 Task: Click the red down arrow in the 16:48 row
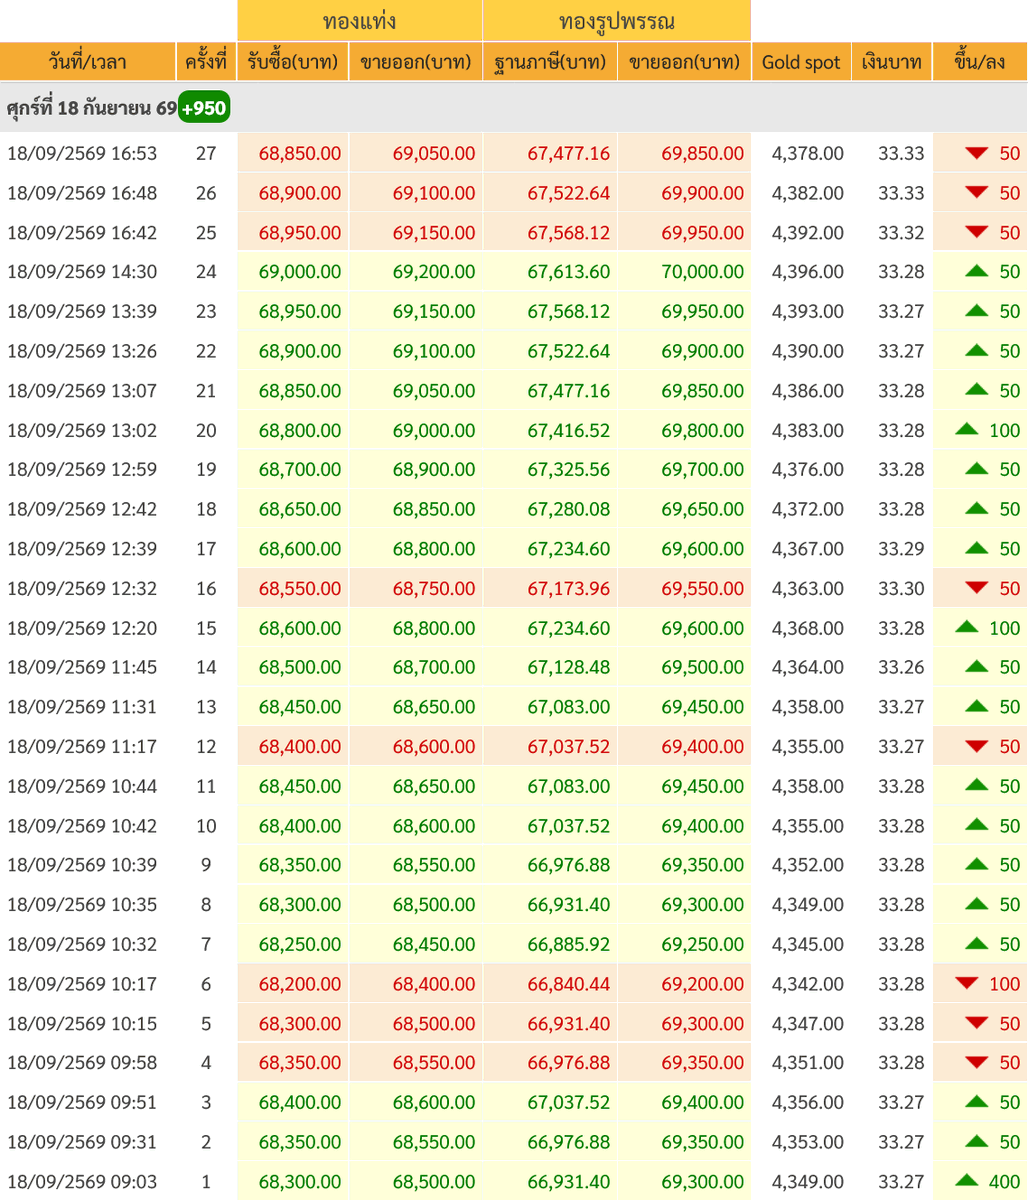pyautogui.click(x=977, y=193)
